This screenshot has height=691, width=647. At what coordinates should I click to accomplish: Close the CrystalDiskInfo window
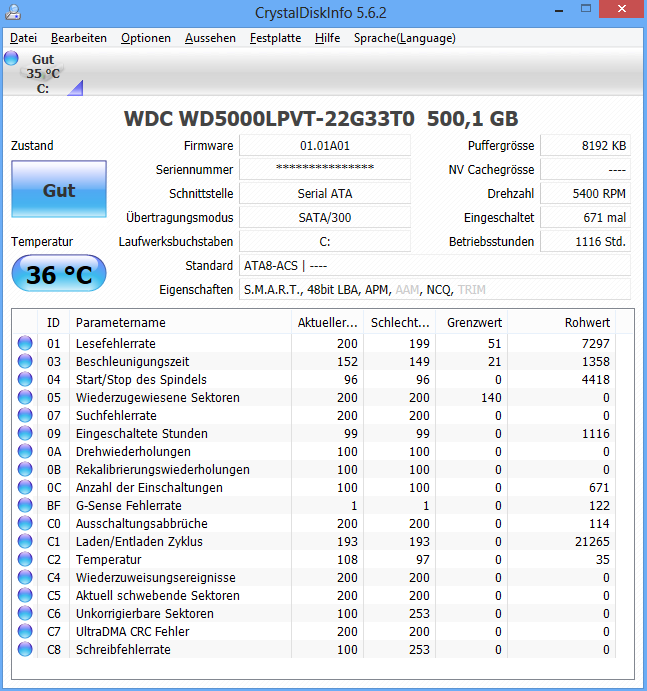coord(622,9)
